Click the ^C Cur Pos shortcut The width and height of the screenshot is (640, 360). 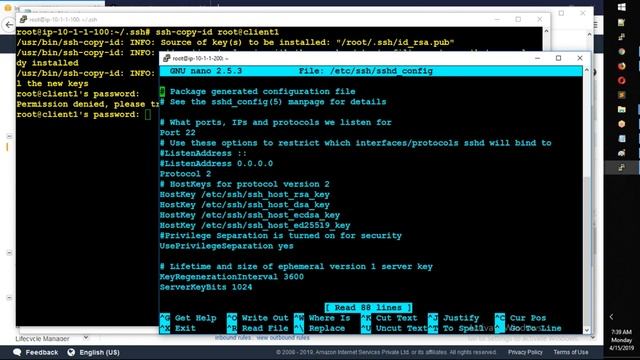520,318
